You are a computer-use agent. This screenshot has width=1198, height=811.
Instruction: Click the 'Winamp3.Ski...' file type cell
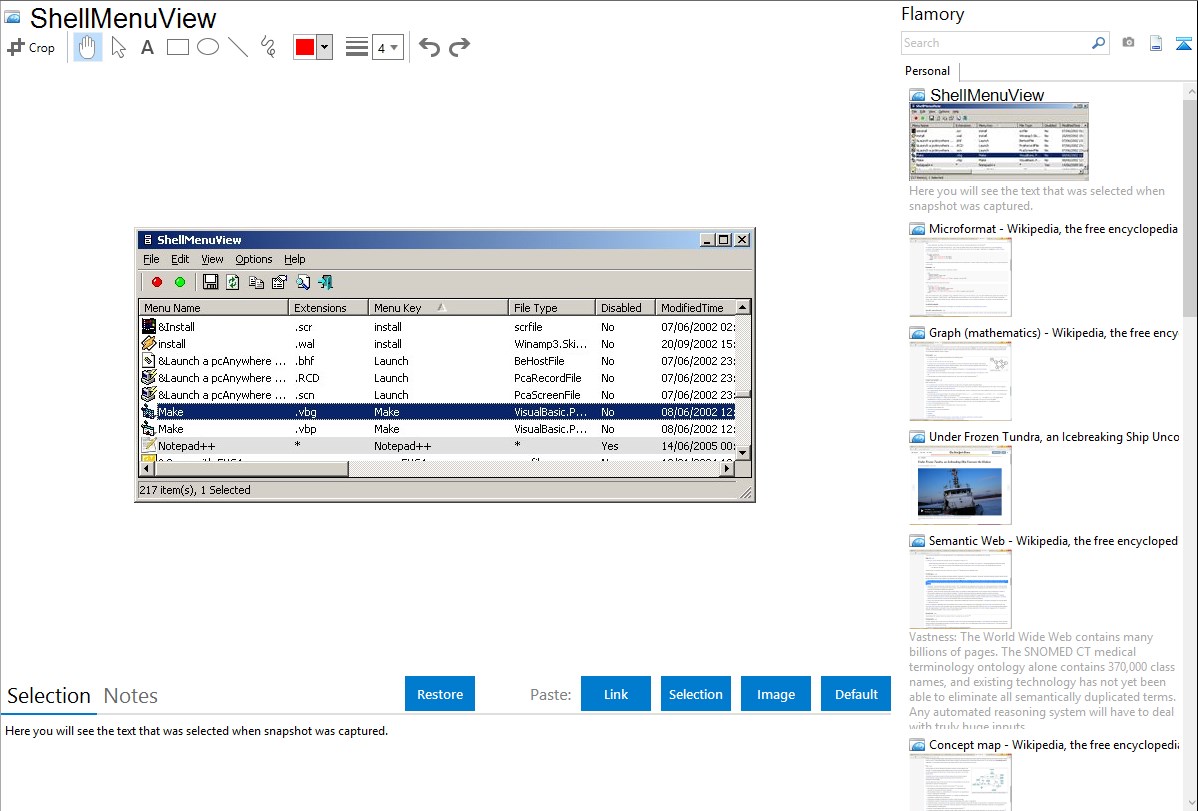pyautogui.click(x=550, y=344)
